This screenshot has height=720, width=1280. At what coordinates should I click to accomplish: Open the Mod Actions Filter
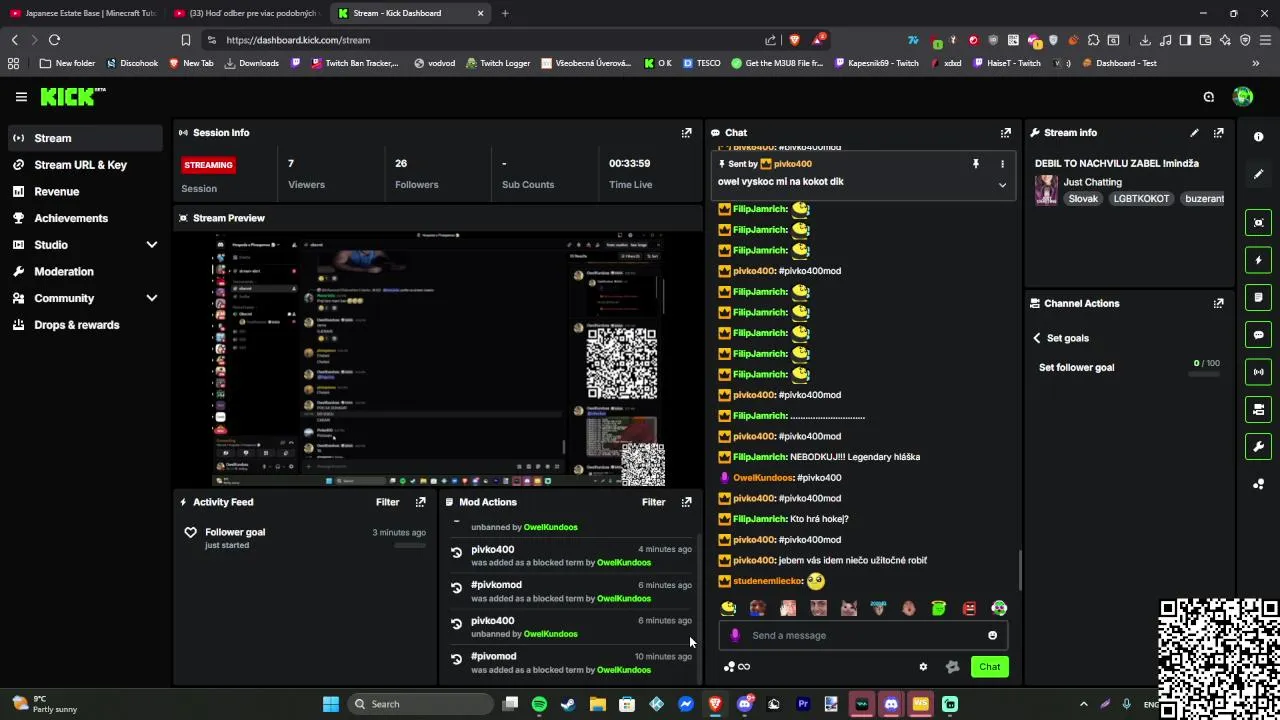coord(653,502)
